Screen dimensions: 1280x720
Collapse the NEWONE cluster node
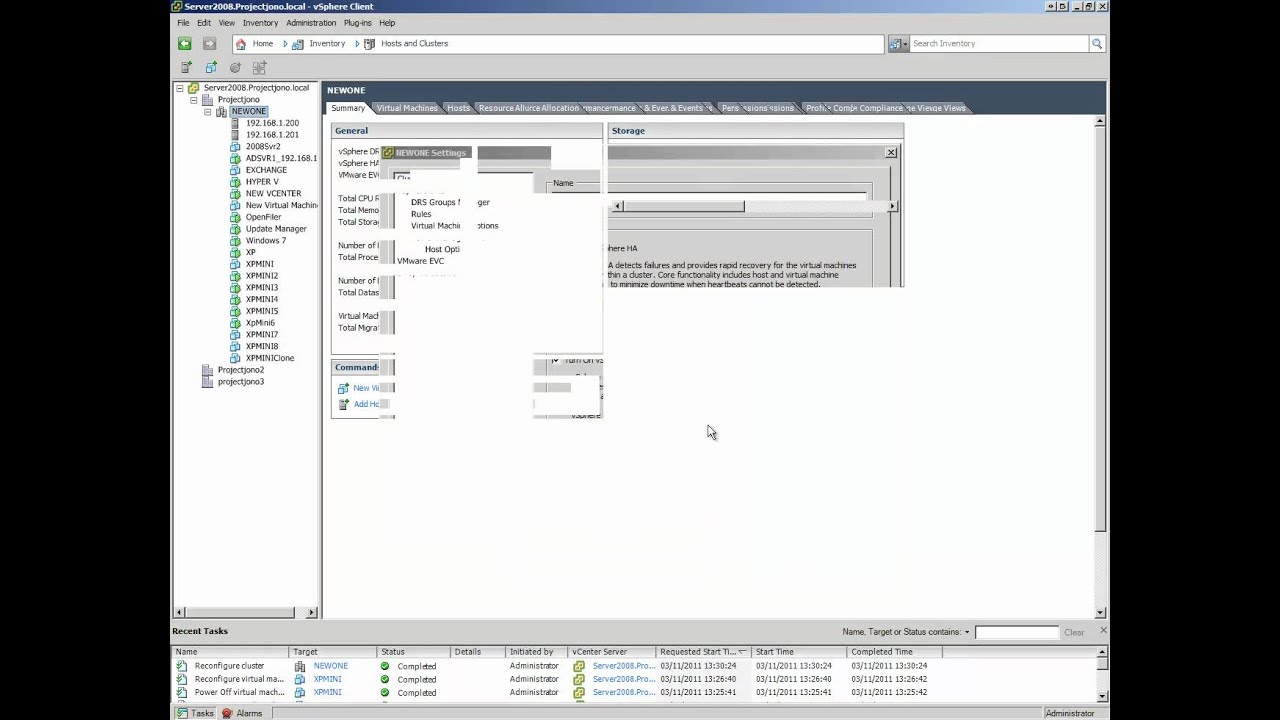point(208,112)
